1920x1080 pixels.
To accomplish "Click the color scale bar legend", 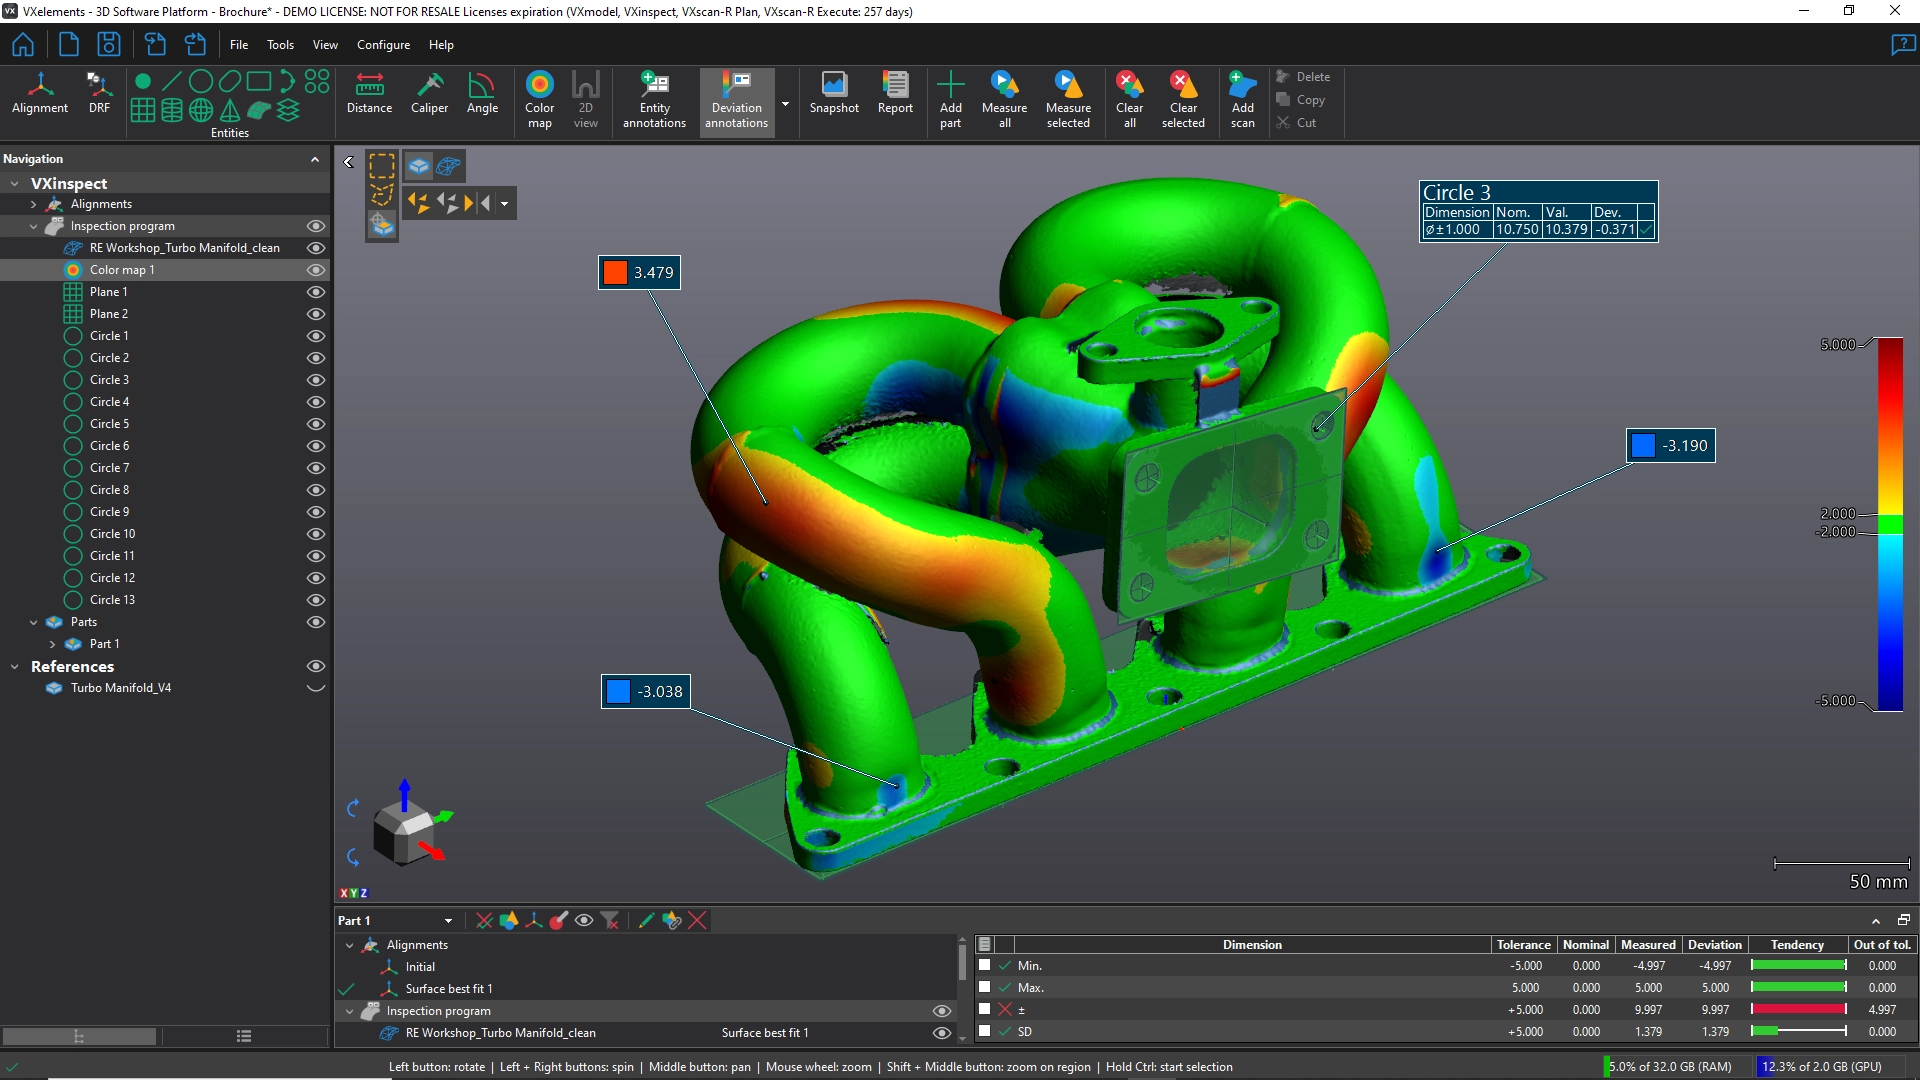I will point(1890,525).
